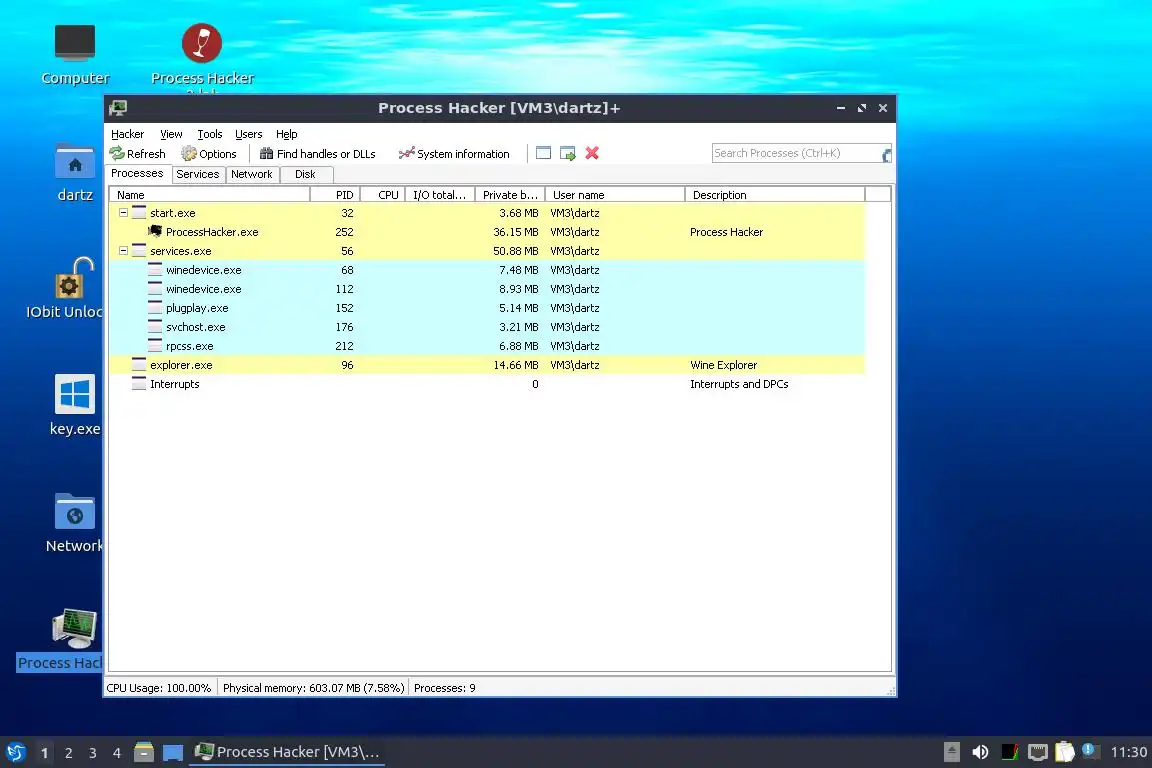
Task: Click the CPU Usage status bar entry
Action: pos(159,688)
